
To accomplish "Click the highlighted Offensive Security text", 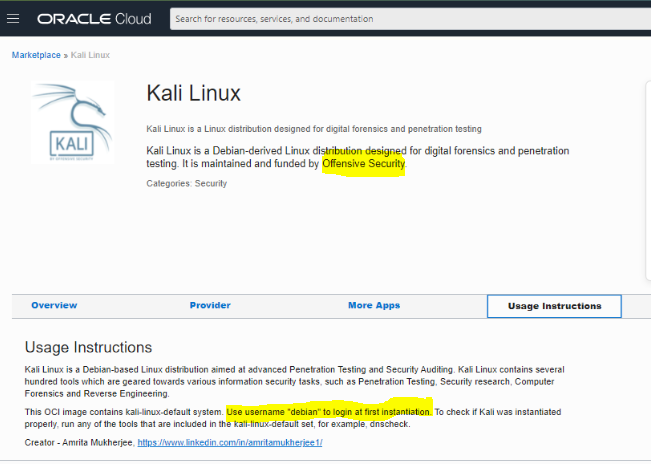I will pyautogui.click(x=364, y=163).
